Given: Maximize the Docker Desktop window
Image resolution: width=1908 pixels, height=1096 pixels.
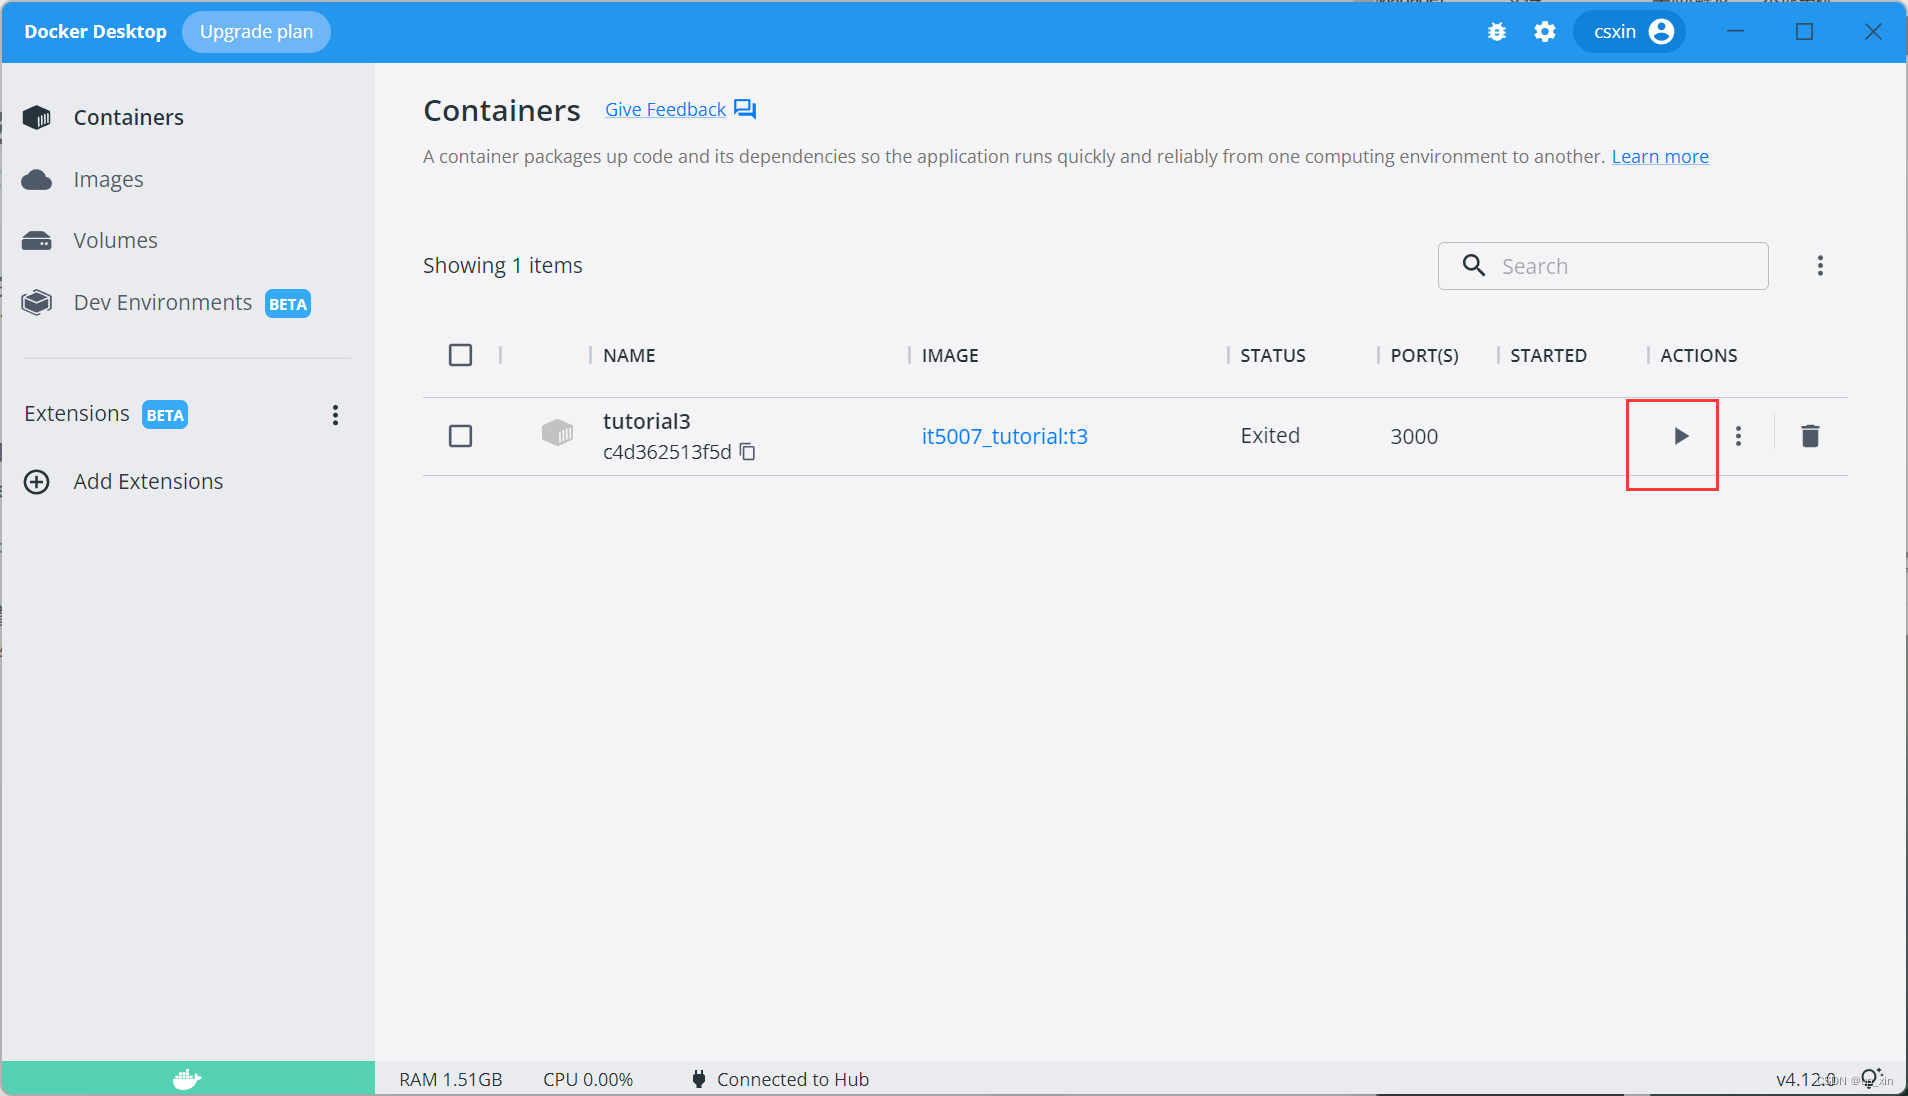Looking at the screenshot, I should [x=1804, y=32].
